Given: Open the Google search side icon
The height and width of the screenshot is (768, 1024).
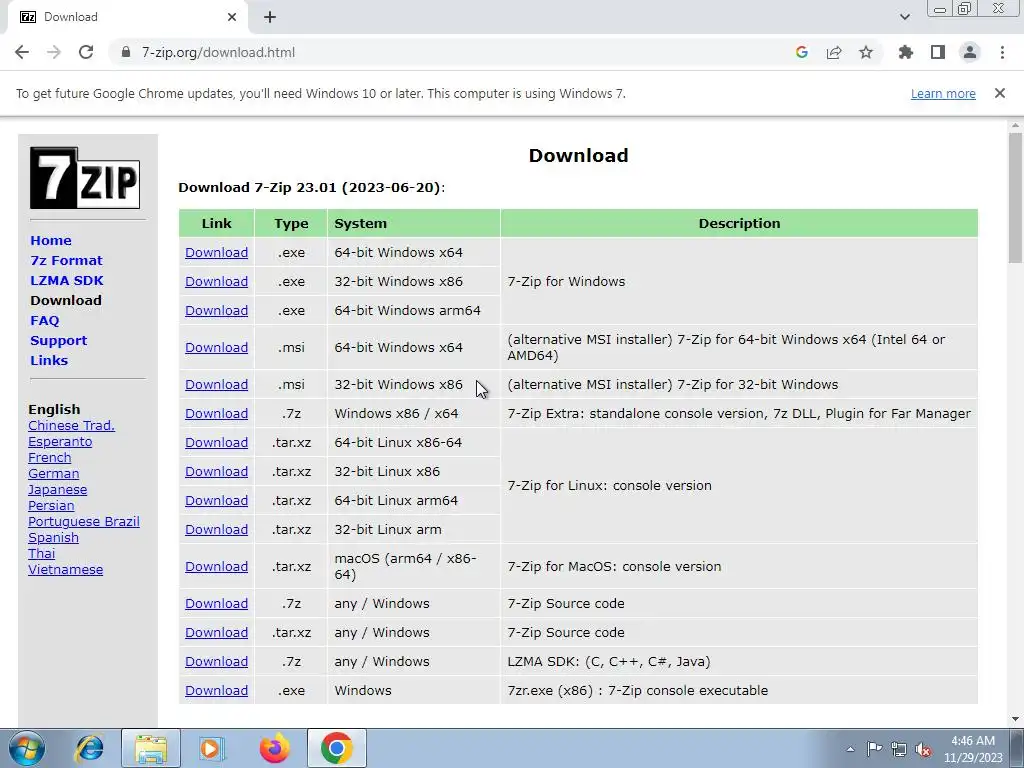Looking at the screenshot, I should click(x=802, y=52).
